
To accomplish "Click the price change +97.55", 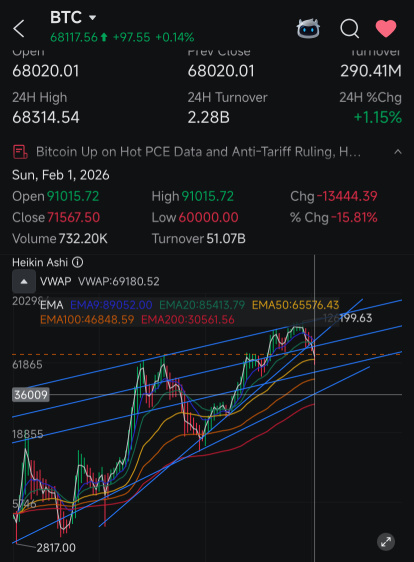I will coord(132,37).
